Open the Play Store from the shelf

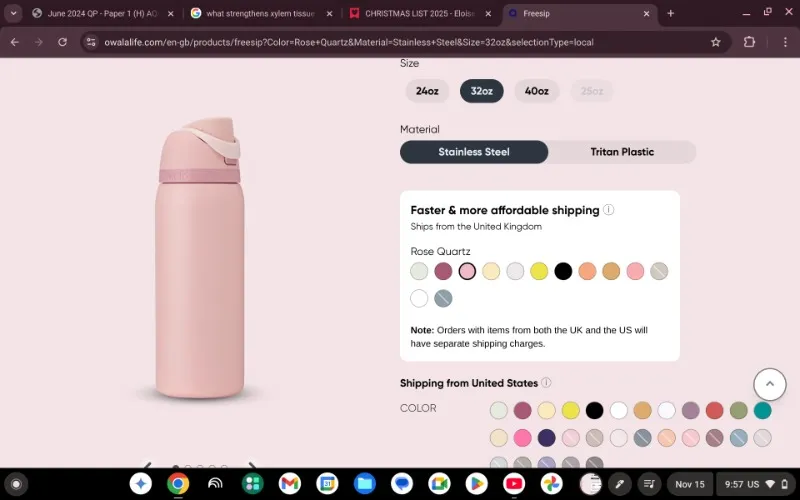tap(477, 484)
